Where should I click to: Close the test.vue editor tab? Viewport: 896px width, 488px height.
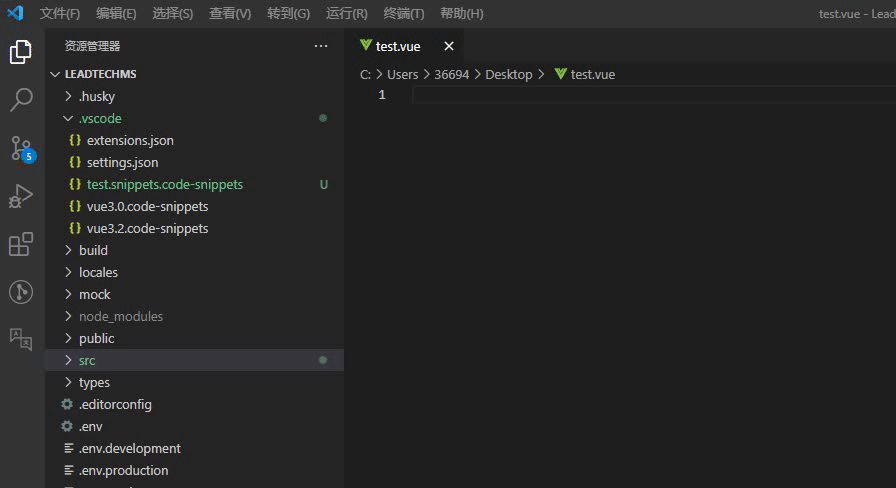(x=449, y=46)
